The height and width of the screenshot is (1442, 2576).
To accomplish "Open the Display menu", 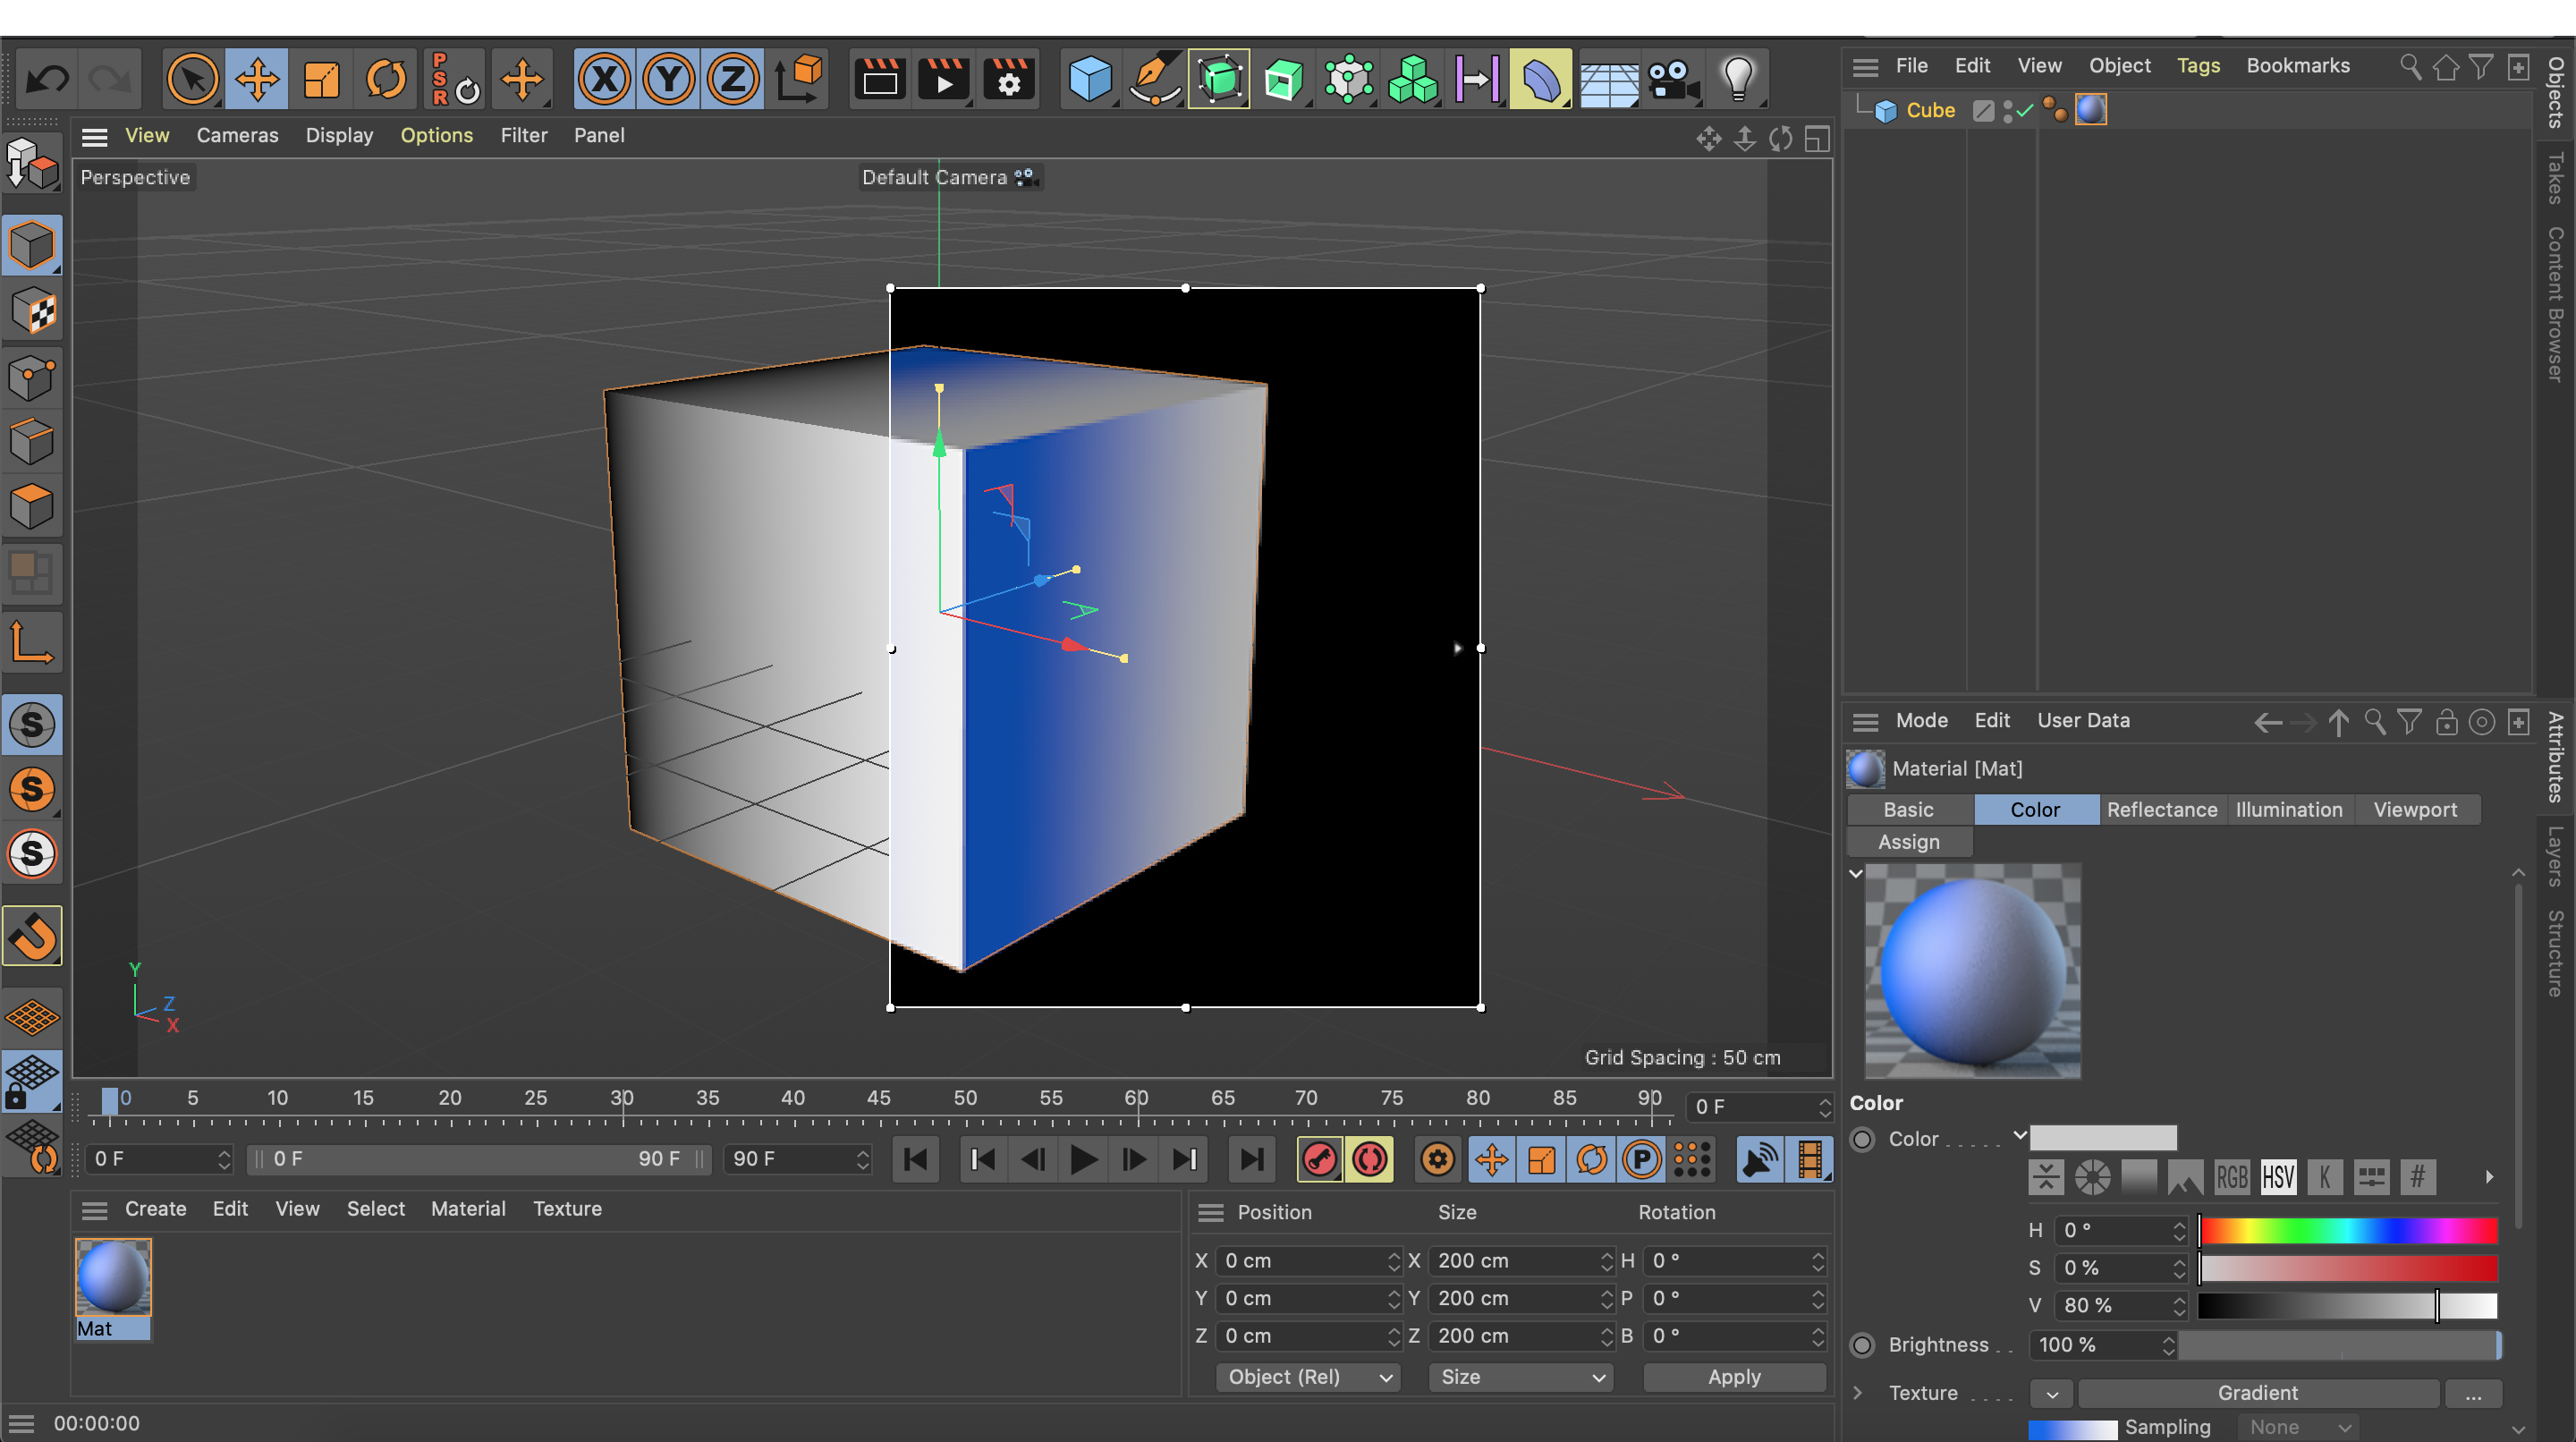I will click(339, 135).
